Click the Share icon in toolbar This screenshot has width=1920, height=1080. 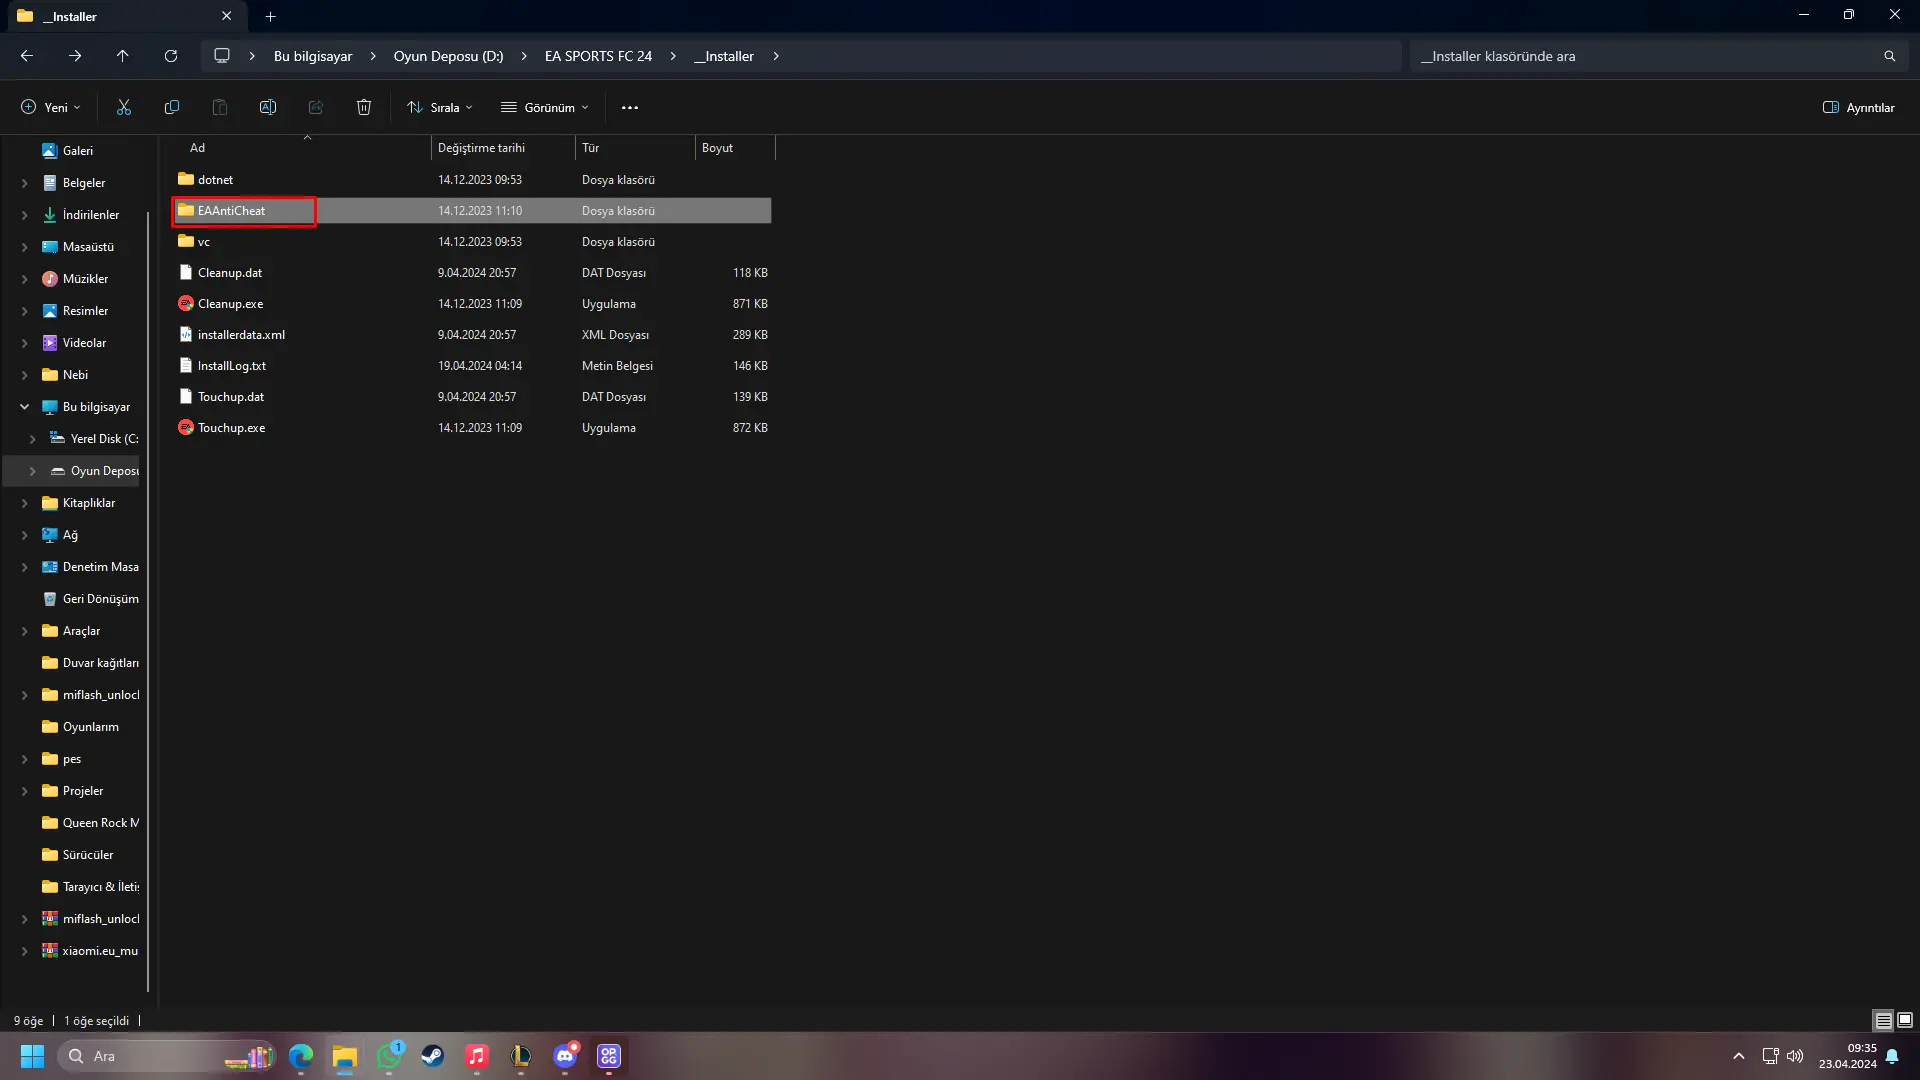[x=316, y=107]
